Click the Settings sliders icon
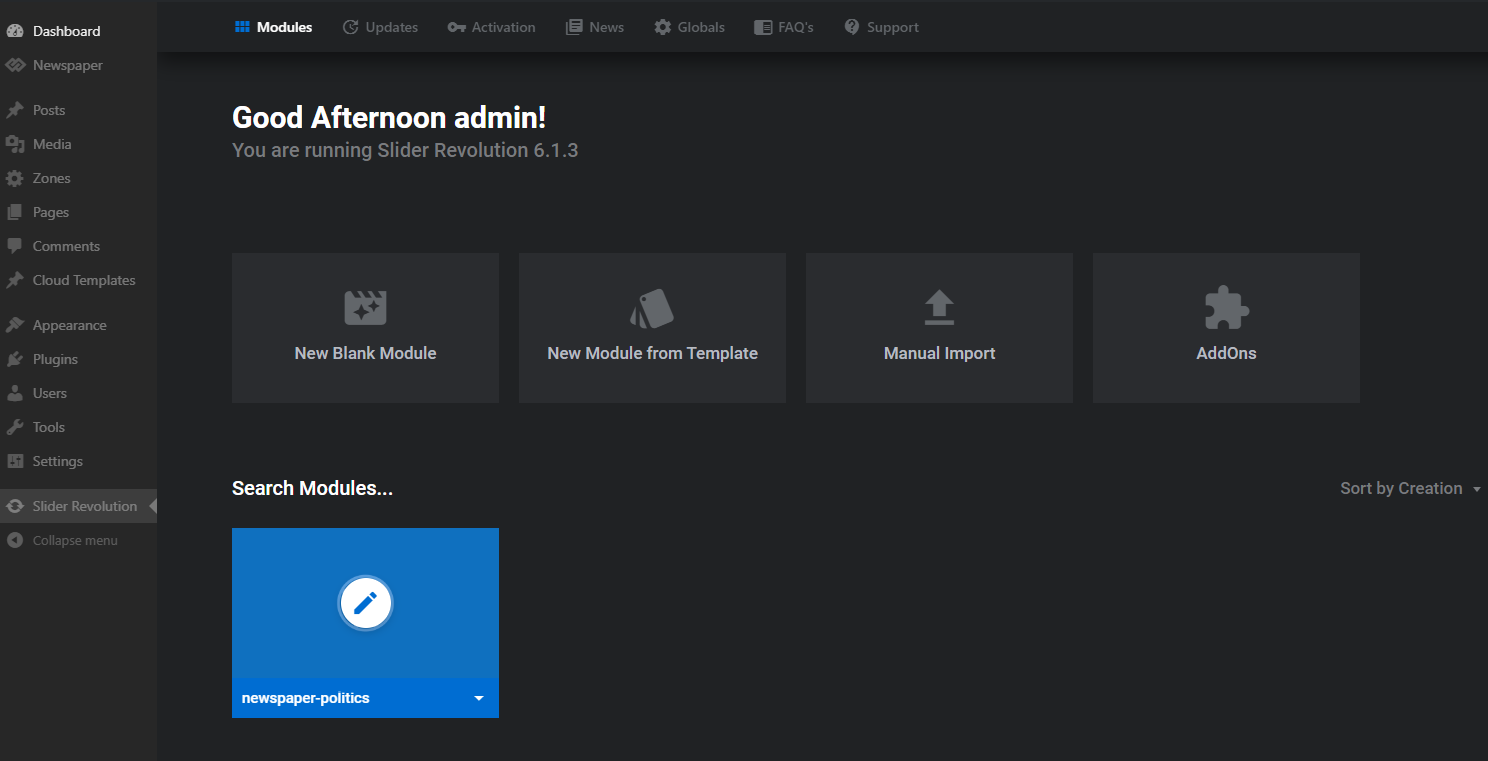This screenshot has width=1488, height=761. pyautogui.click(x=14, y=461)
